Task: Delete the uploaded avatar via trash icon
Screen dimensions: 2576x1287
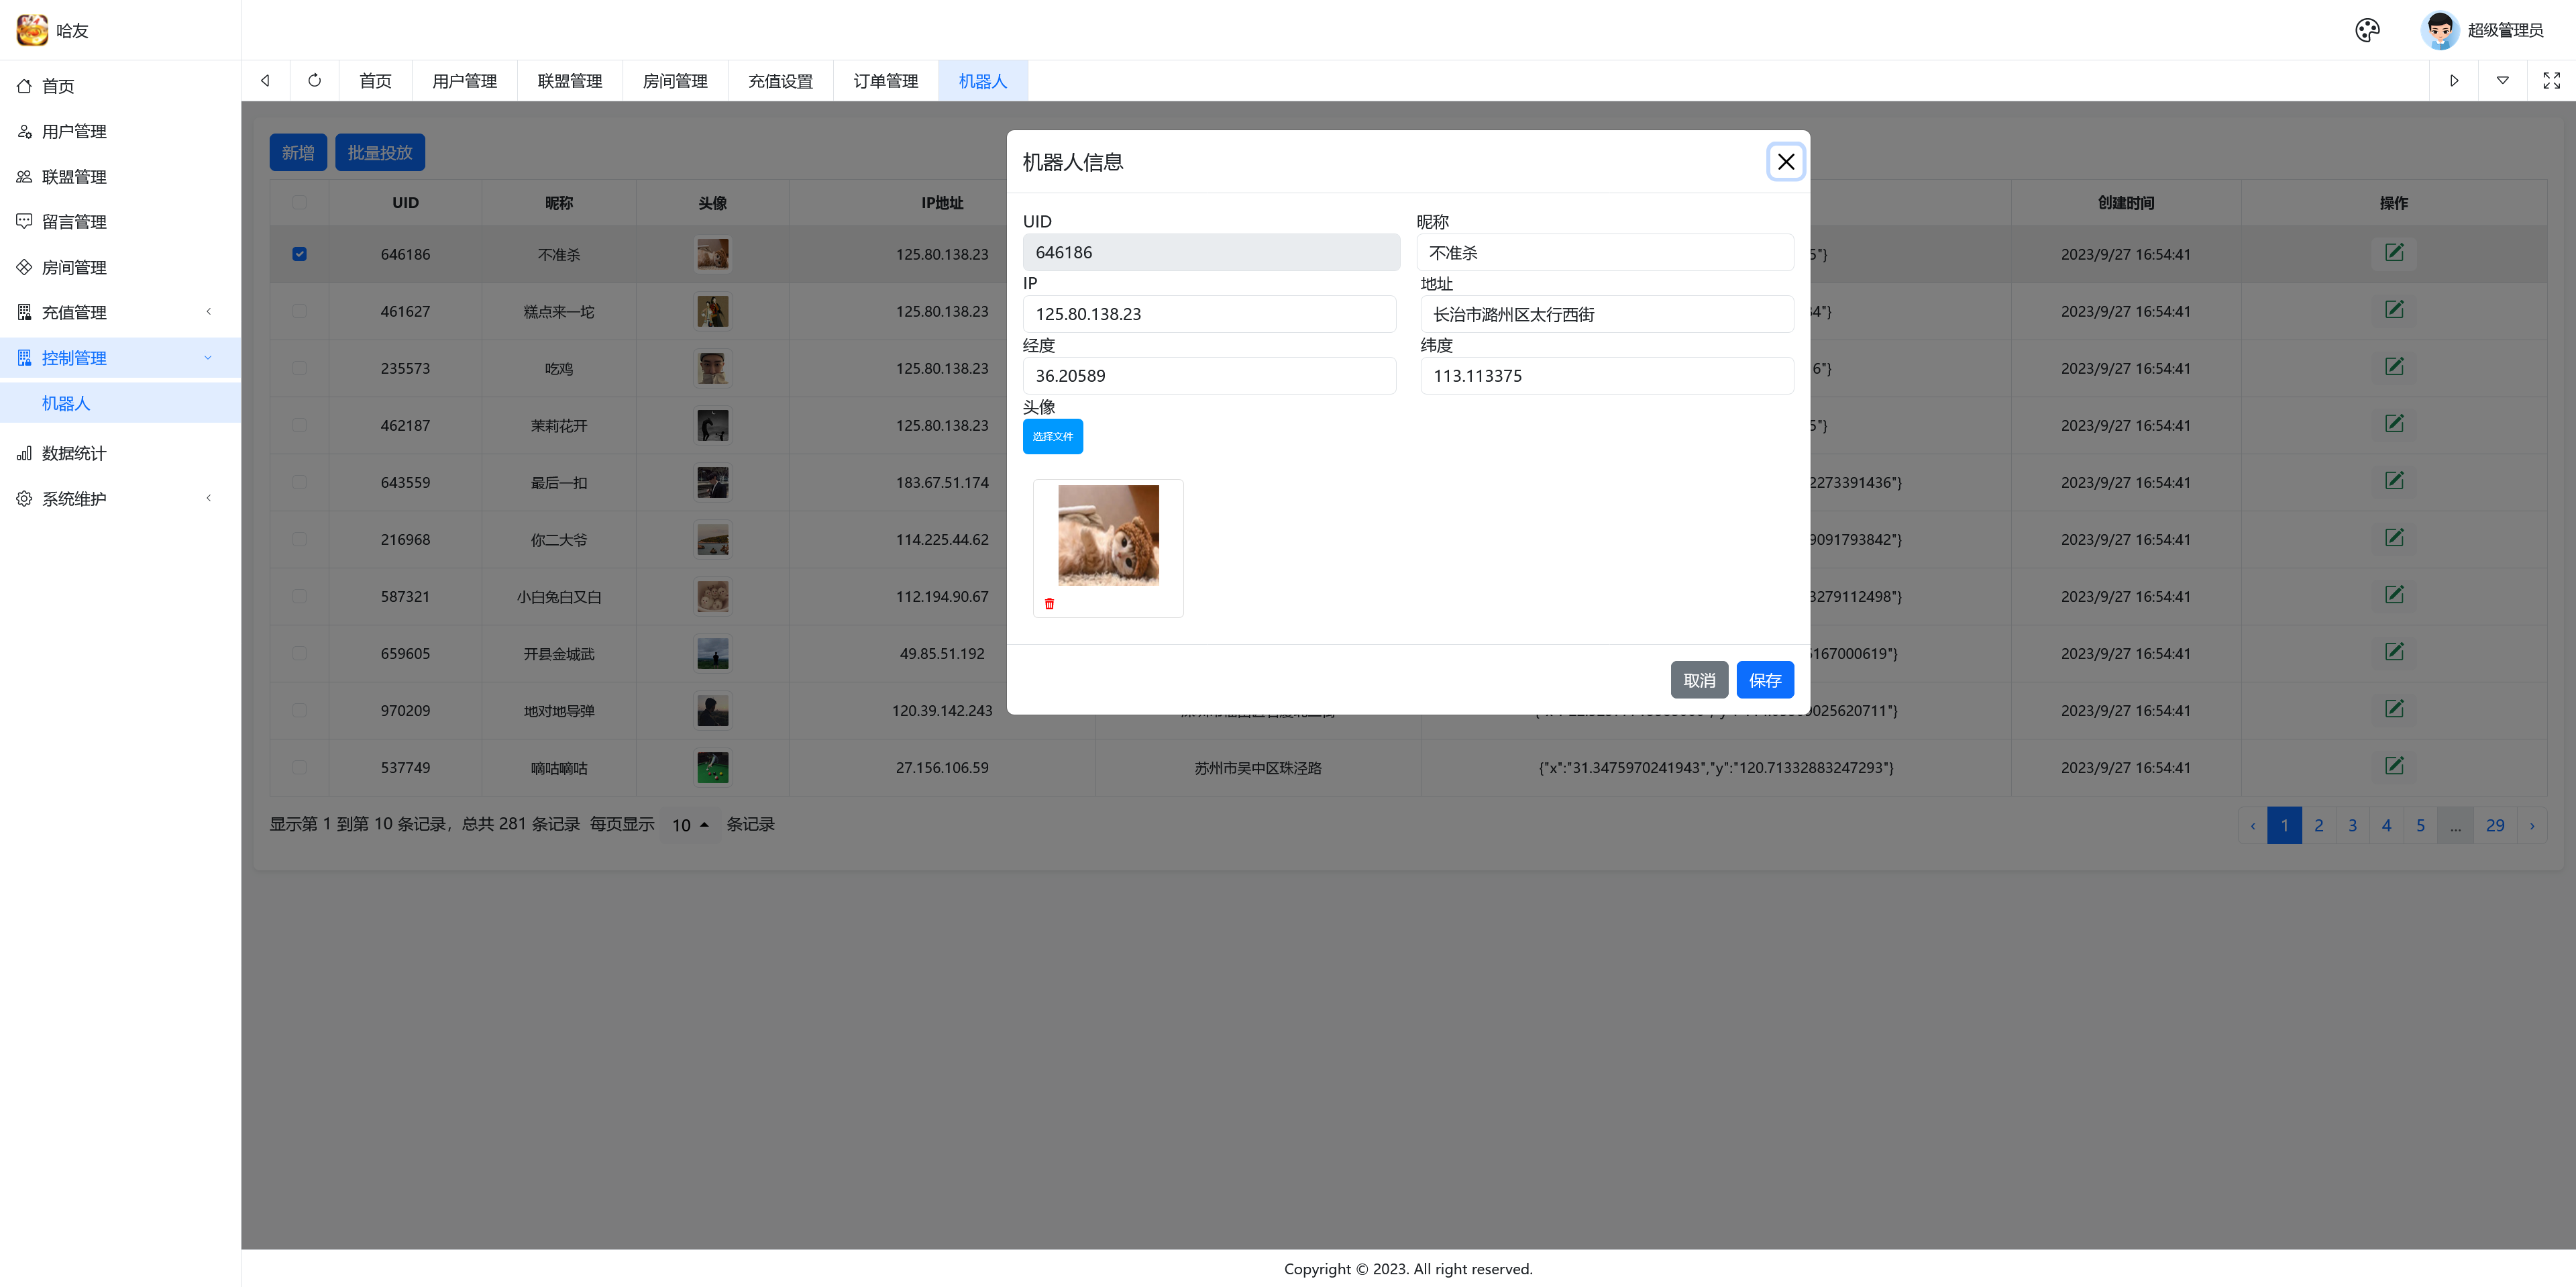Action: [1049, 603]
